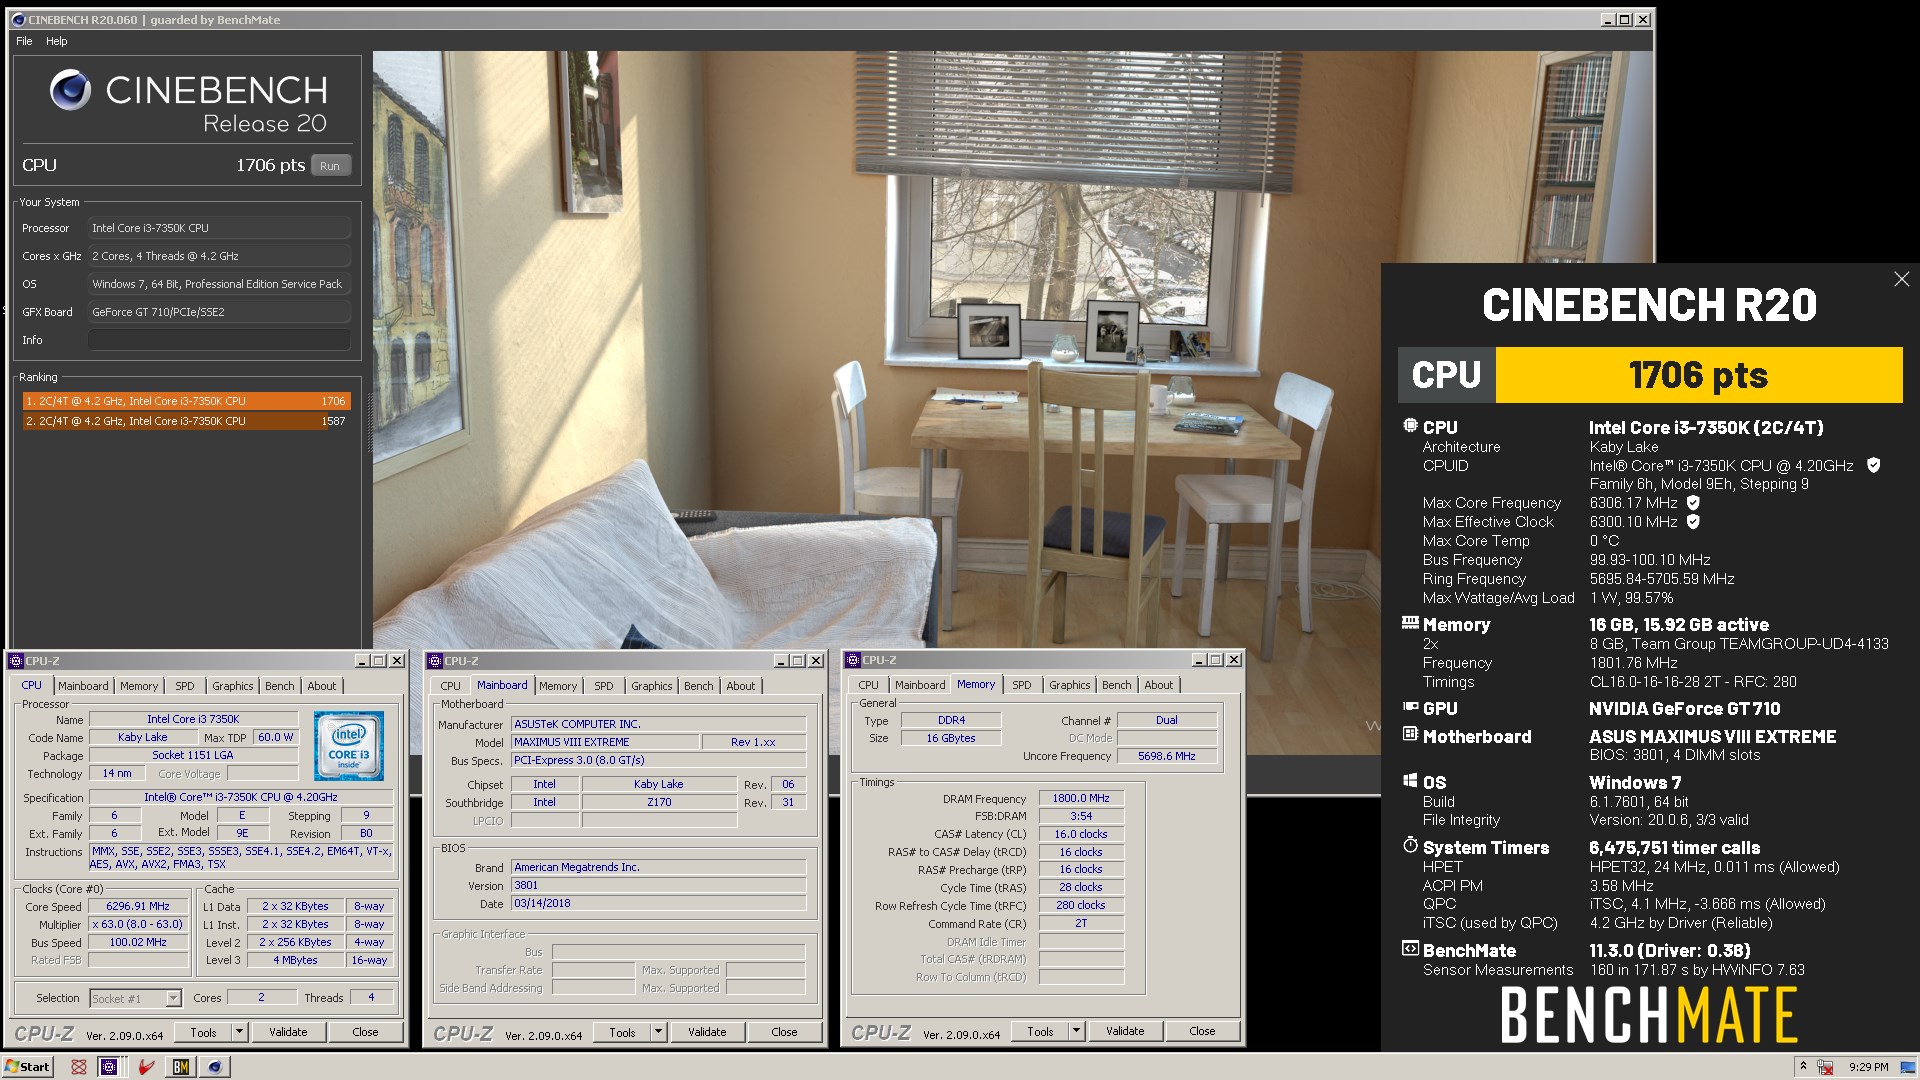The image size is (1920, 1080).
Task: Click the Cinebench left panel scrollbar handle
Action: click(x=368, y=421)
